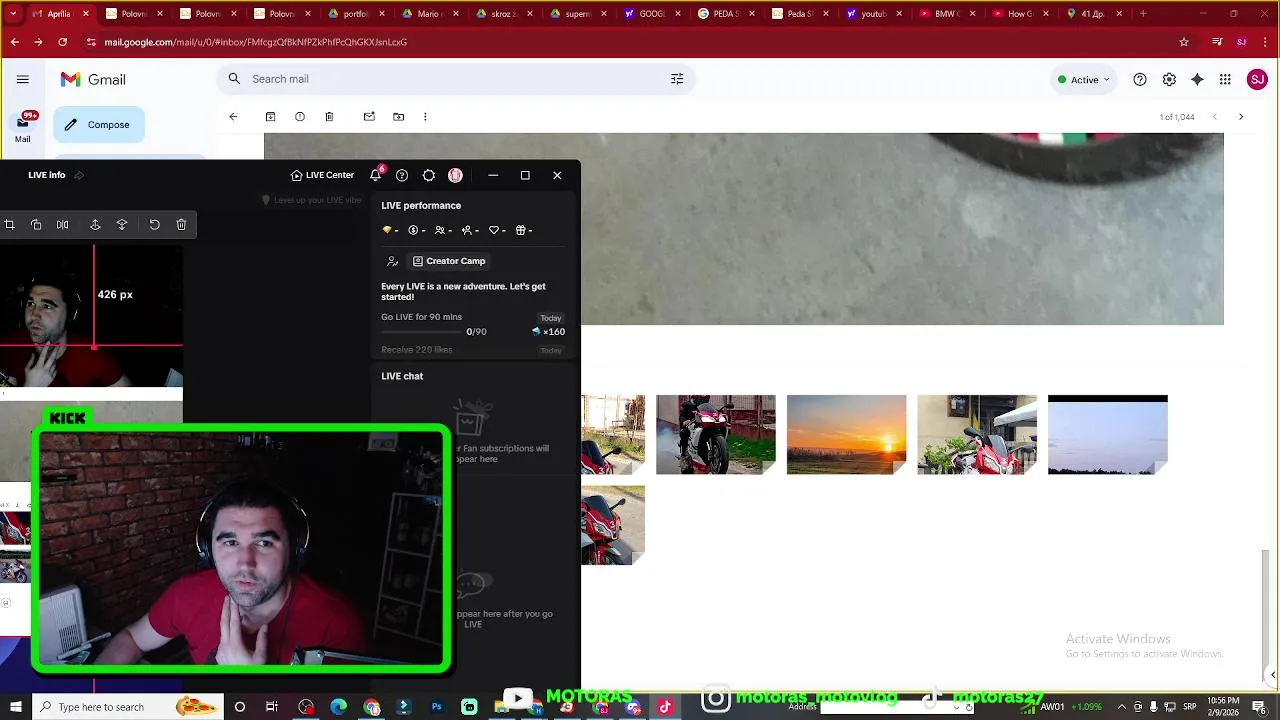Move the source layer down

(122, 225)
